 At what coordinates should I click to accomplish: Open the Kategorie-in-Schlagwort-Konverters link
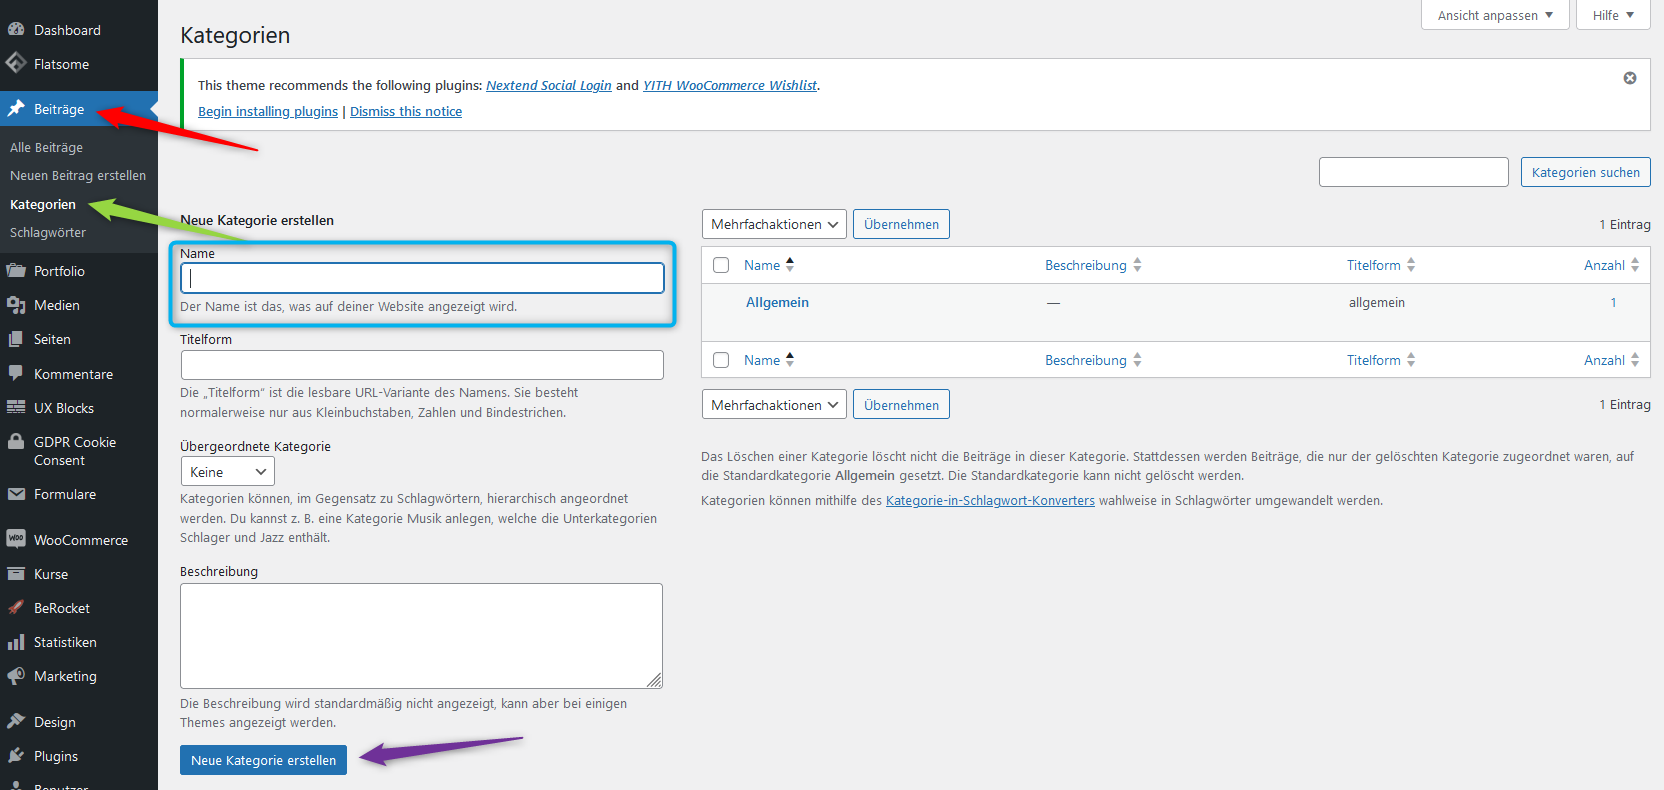point(990,500)
